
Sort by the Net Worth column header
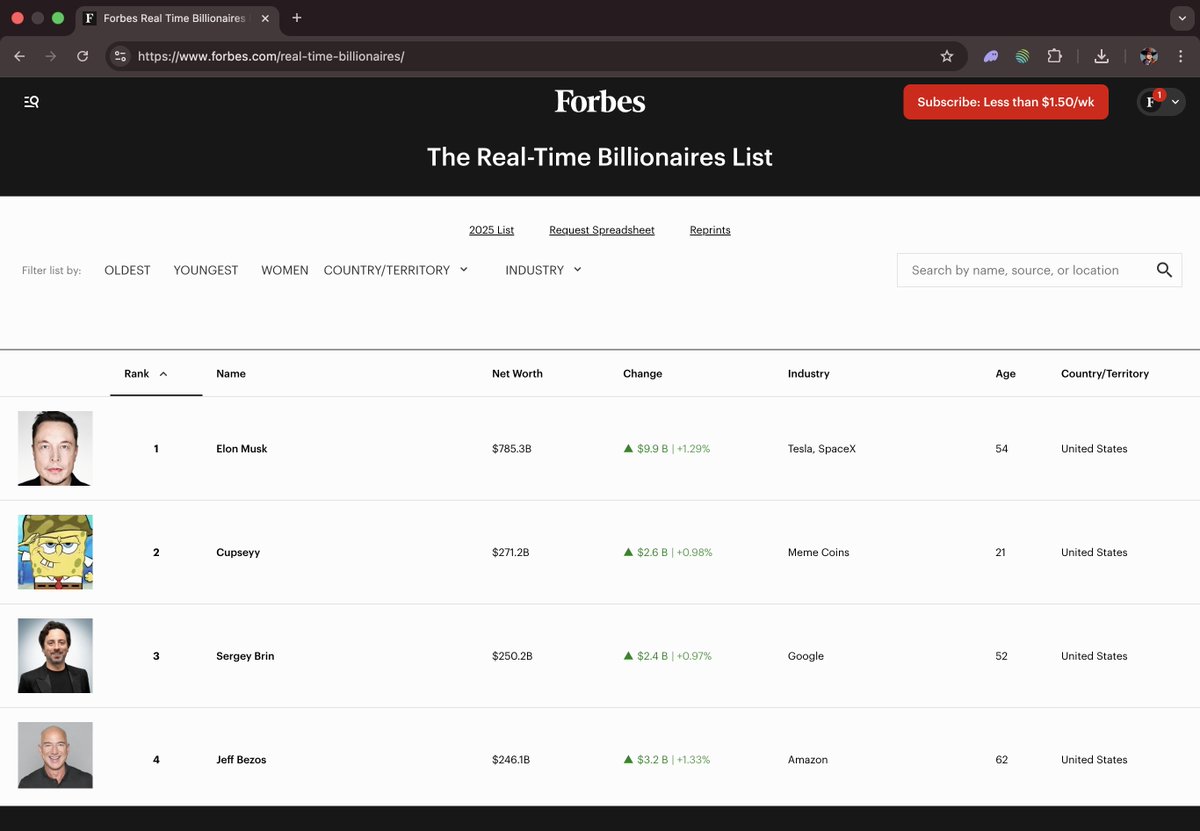coord(517,374)
